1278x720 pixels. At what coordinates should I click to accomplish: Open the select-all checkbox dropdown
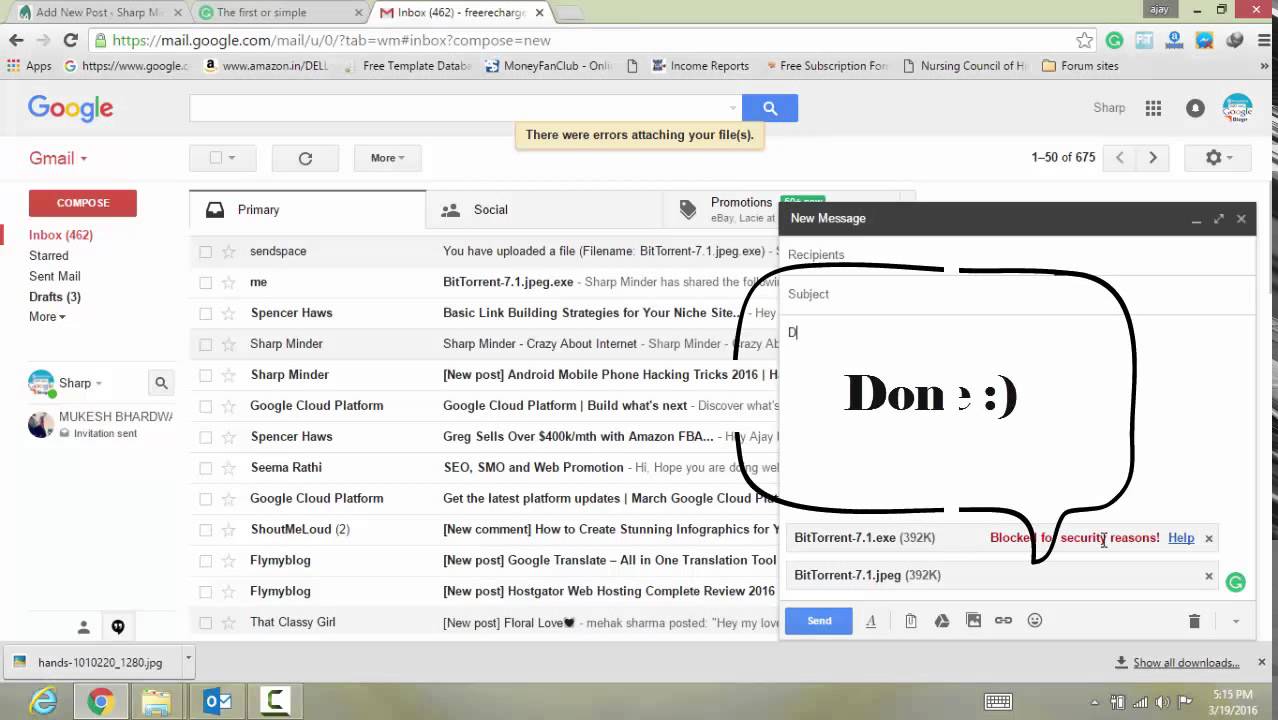click(x=232, y=158)
